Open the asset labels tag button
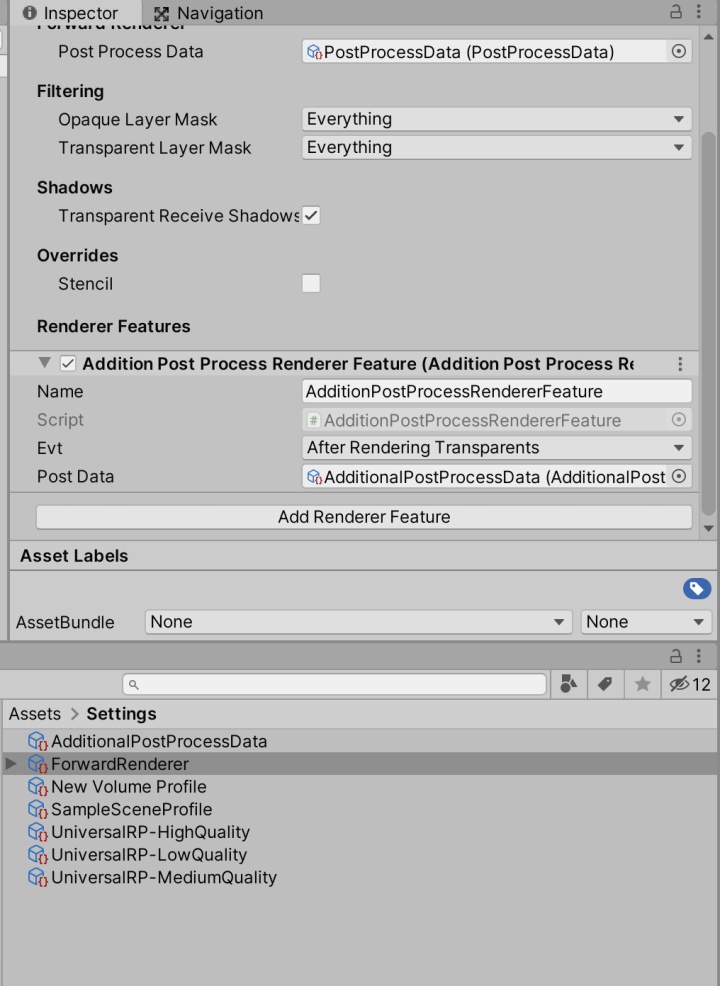Image resolution: width=720 pixels, height=986 pixels. [x=697, y=589]
